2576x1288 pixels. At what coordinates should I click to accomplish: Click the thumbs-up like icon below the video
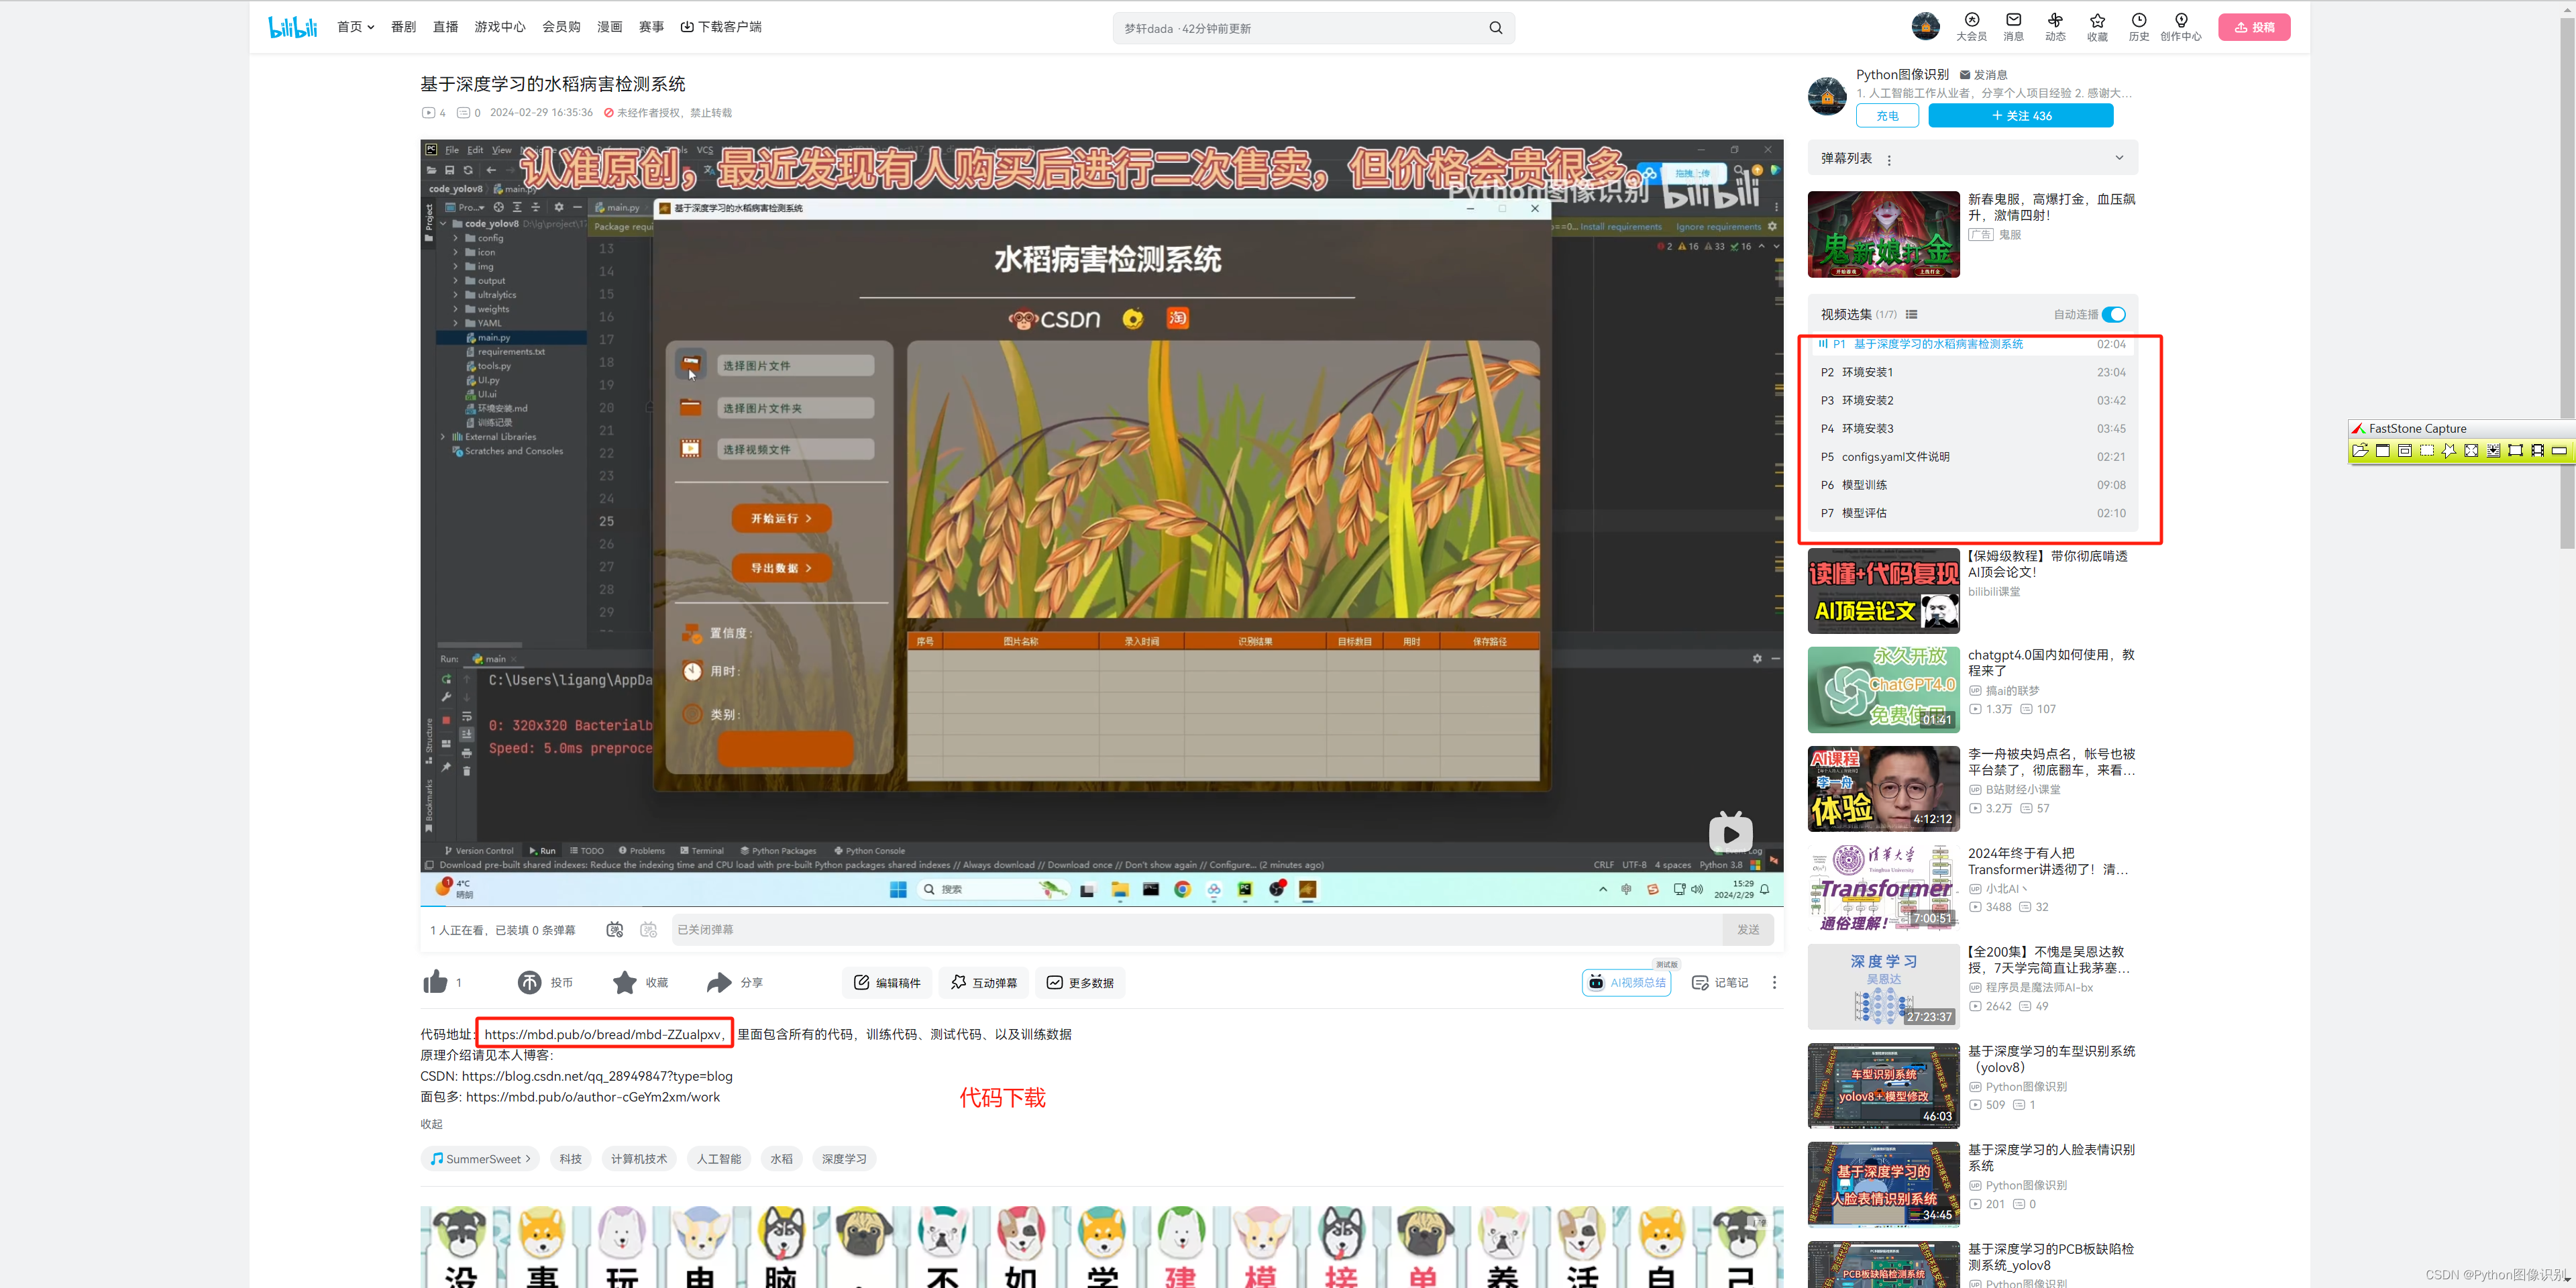click(x=435, y=982)
